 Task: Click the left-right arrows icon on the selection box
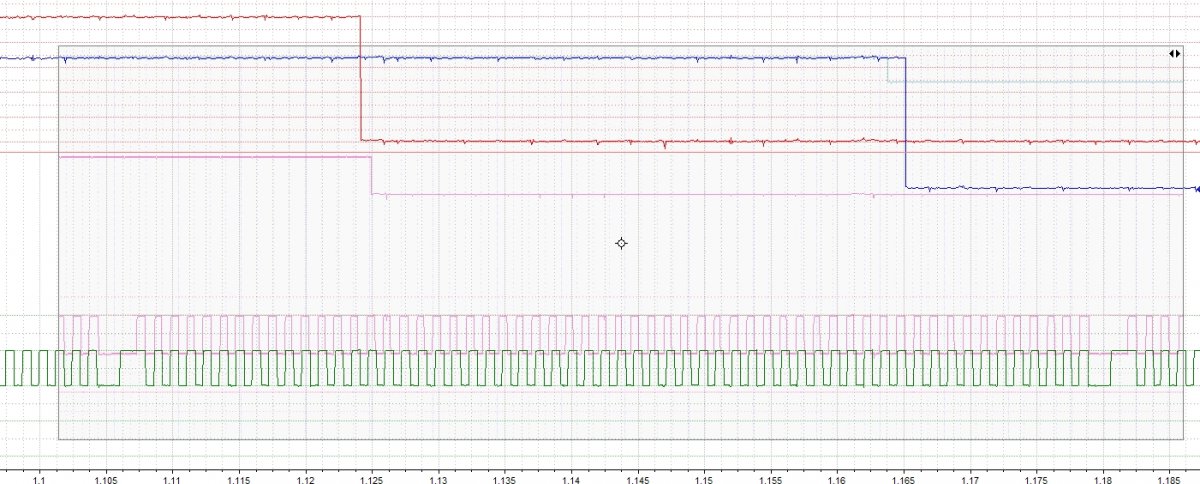click(x=1175, y=53)
